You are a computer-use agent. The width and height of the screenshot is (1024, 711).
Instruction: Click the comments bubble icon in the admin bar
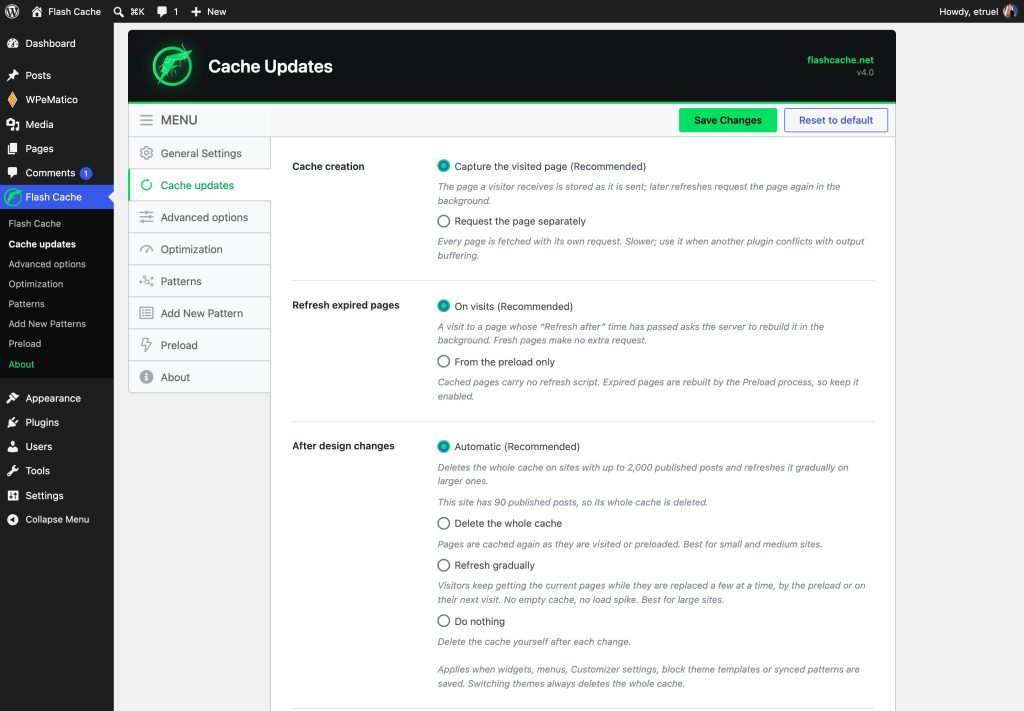(x=161, y=11)
